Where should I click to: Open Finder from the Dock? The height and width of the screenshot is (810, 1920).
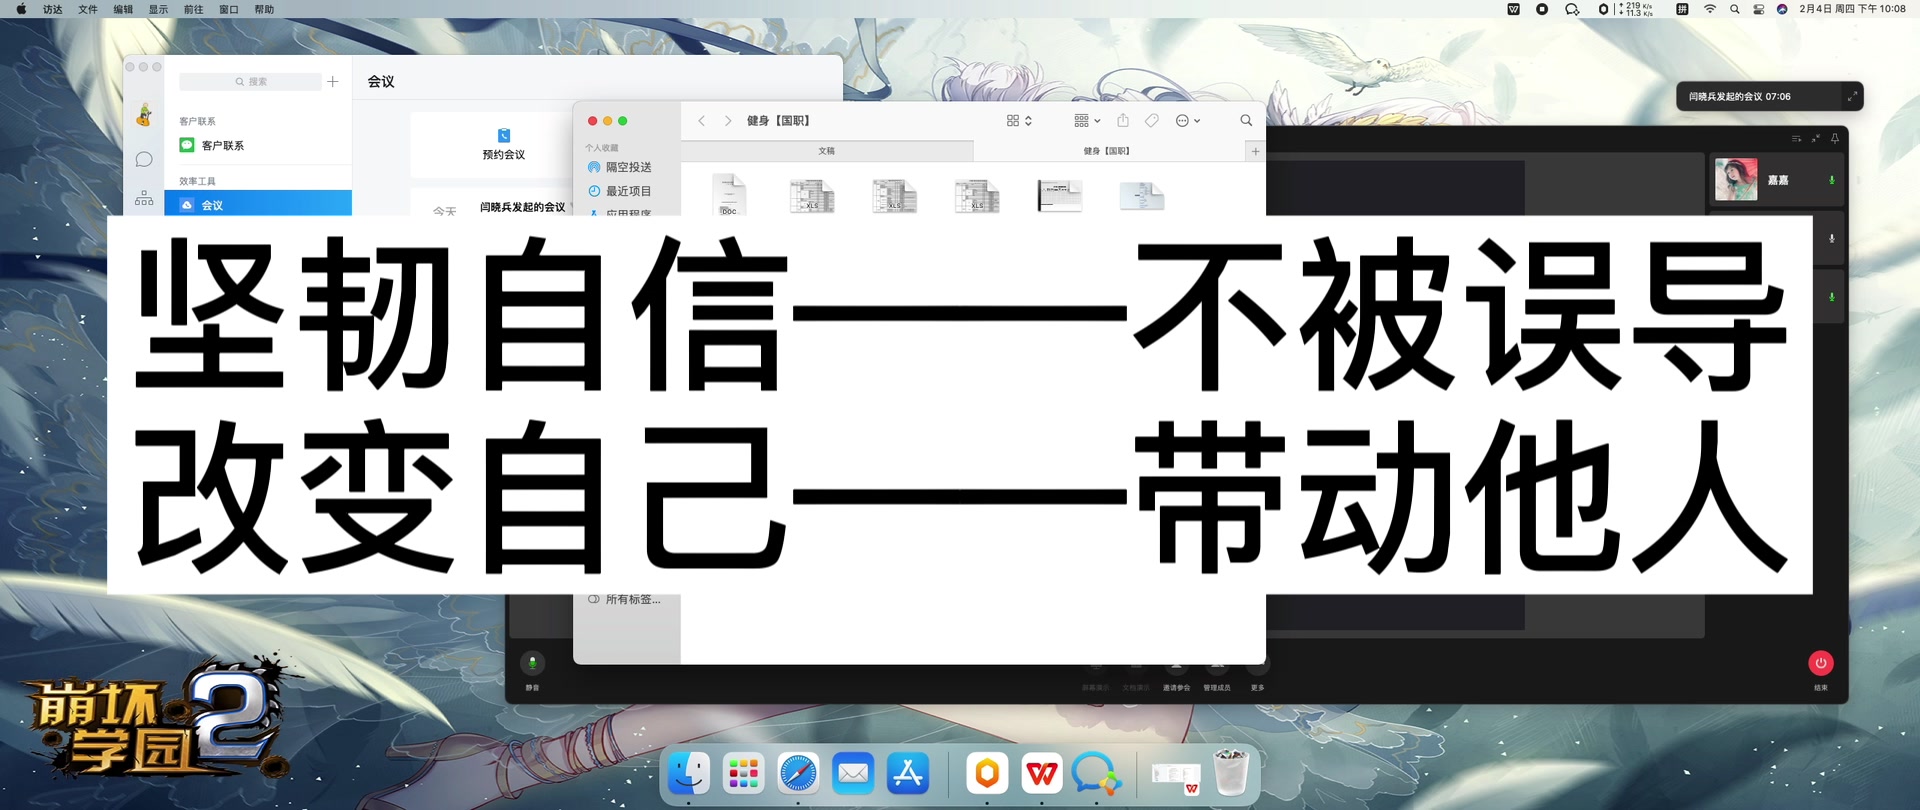click(689, 774)
